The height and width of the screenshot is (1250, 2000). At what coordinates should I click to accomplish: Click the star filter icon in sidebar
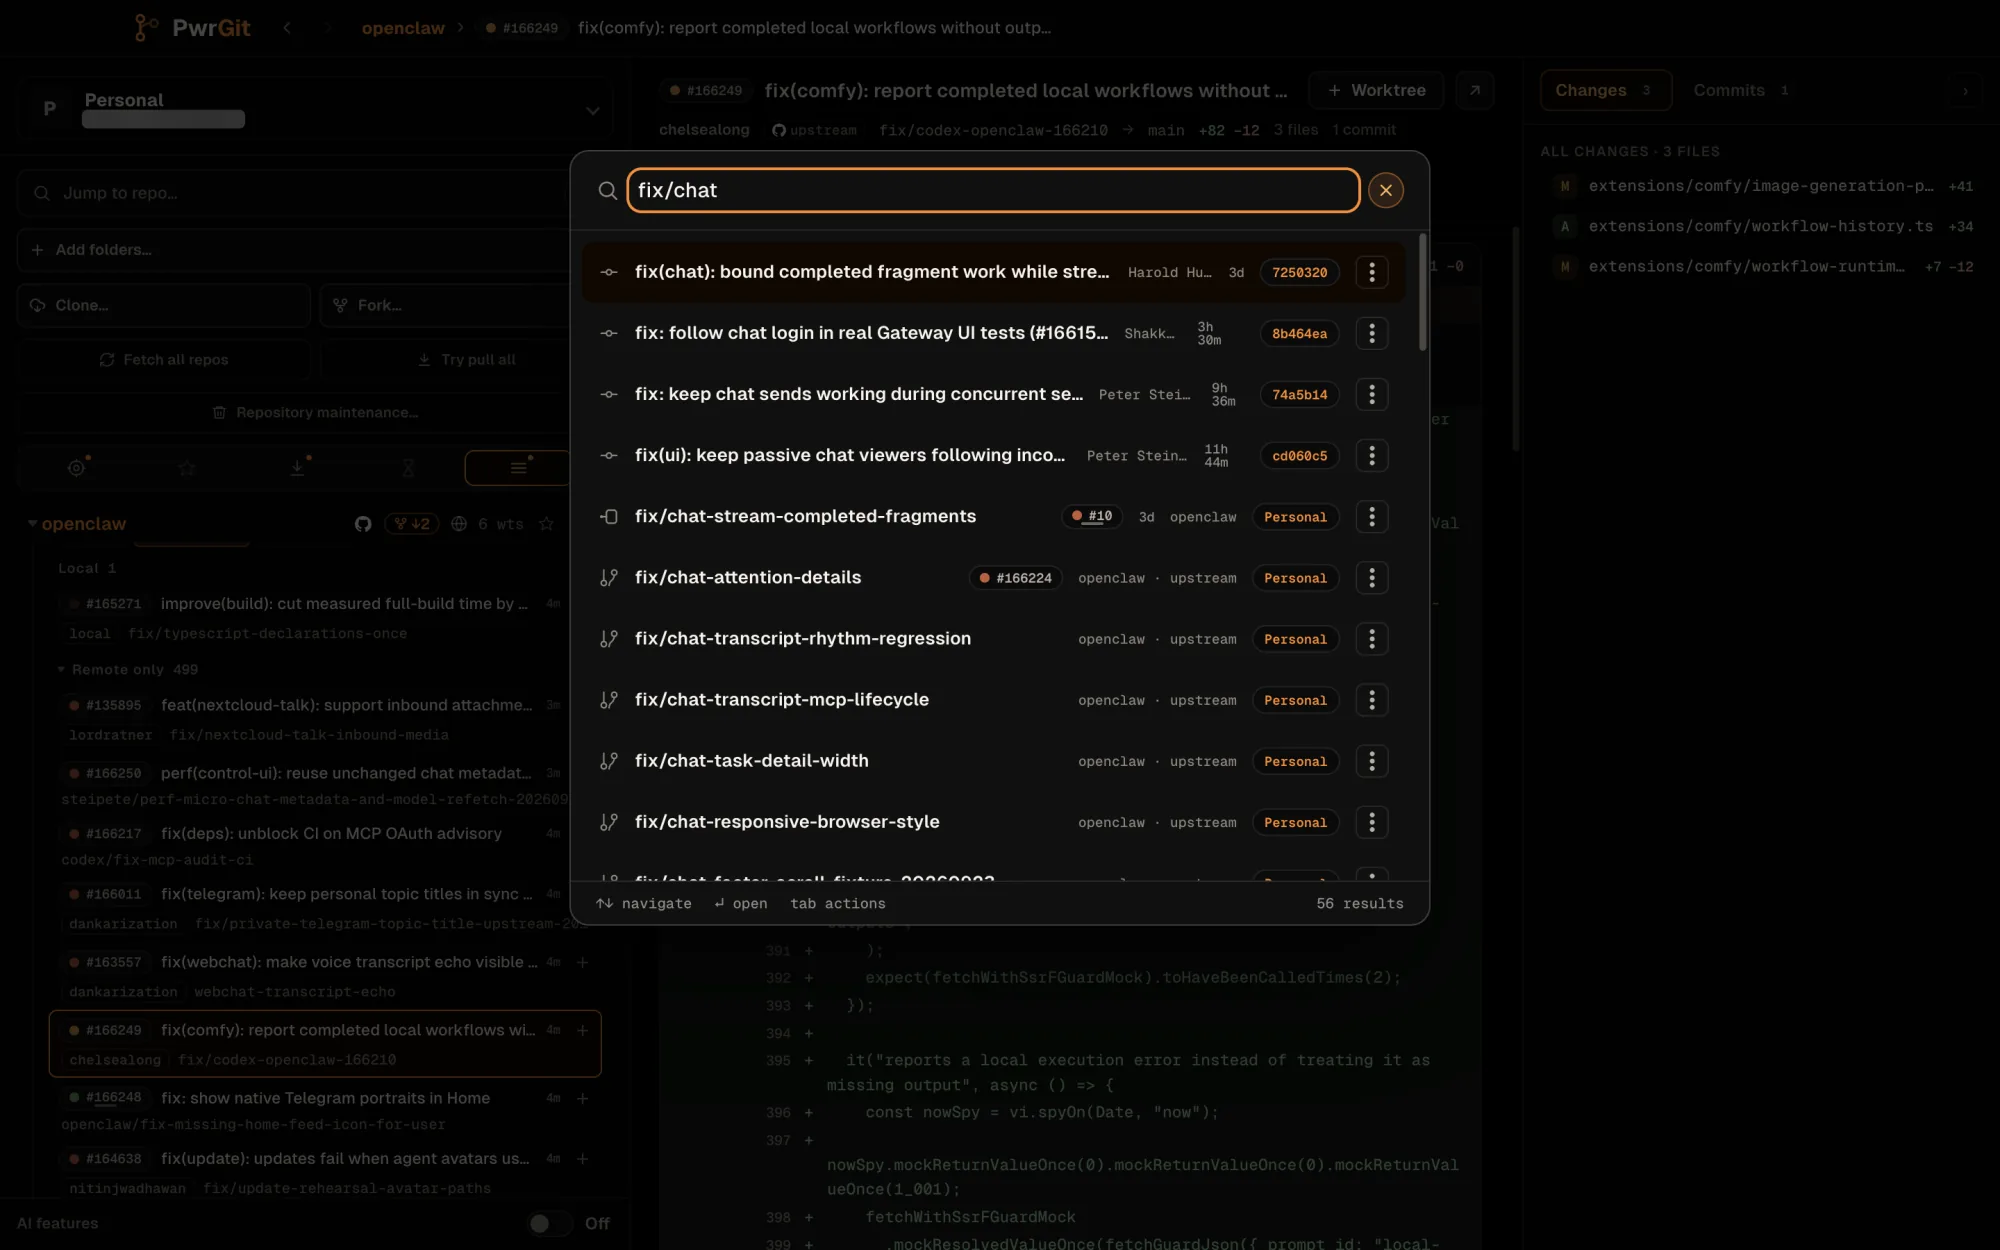tap(186, 467)
